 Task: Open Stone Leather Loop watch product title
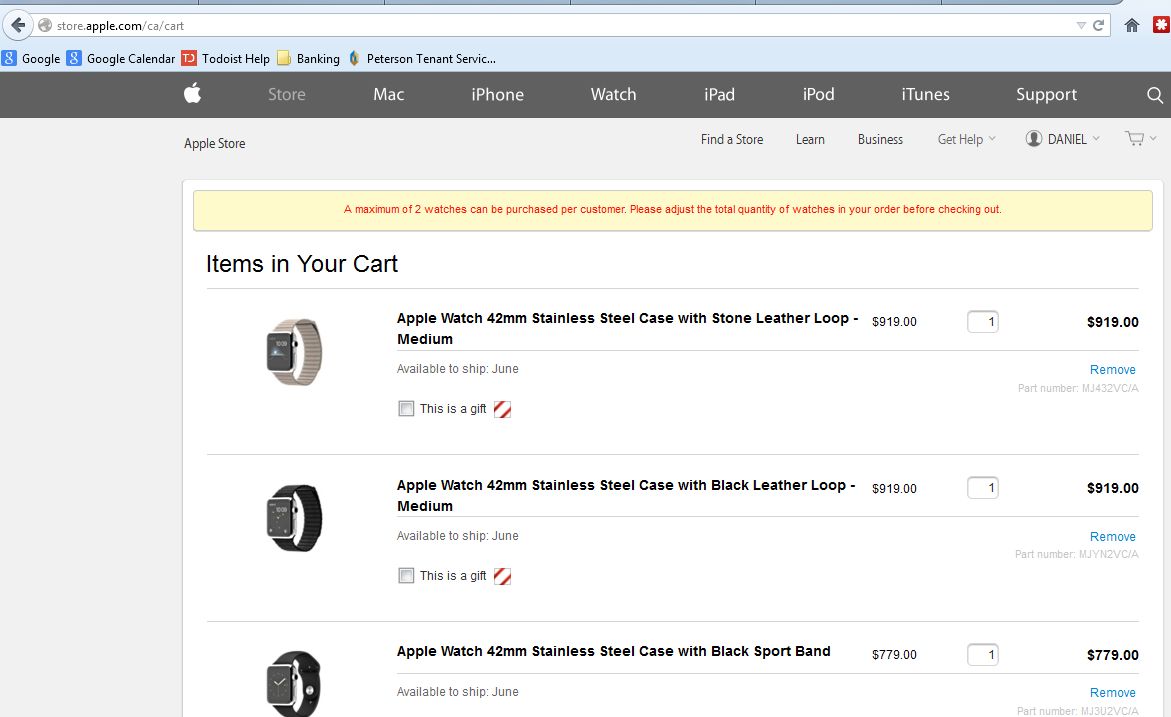click(627, 328)
